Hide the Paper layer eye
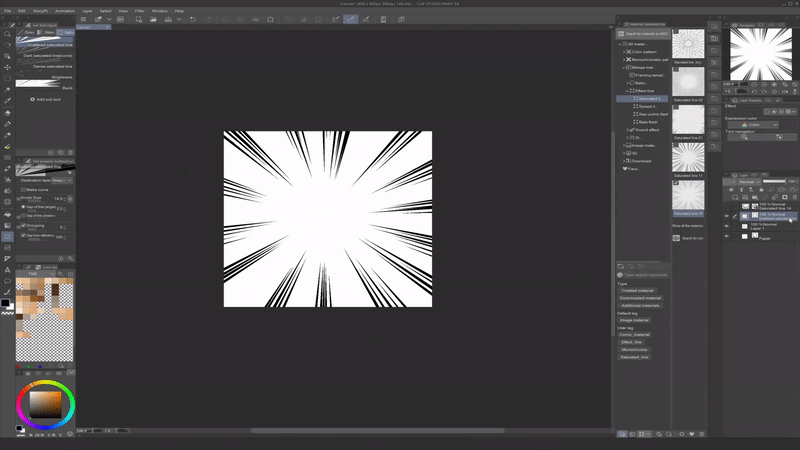This screenshot has height=450, width=800. pos(727,236)
